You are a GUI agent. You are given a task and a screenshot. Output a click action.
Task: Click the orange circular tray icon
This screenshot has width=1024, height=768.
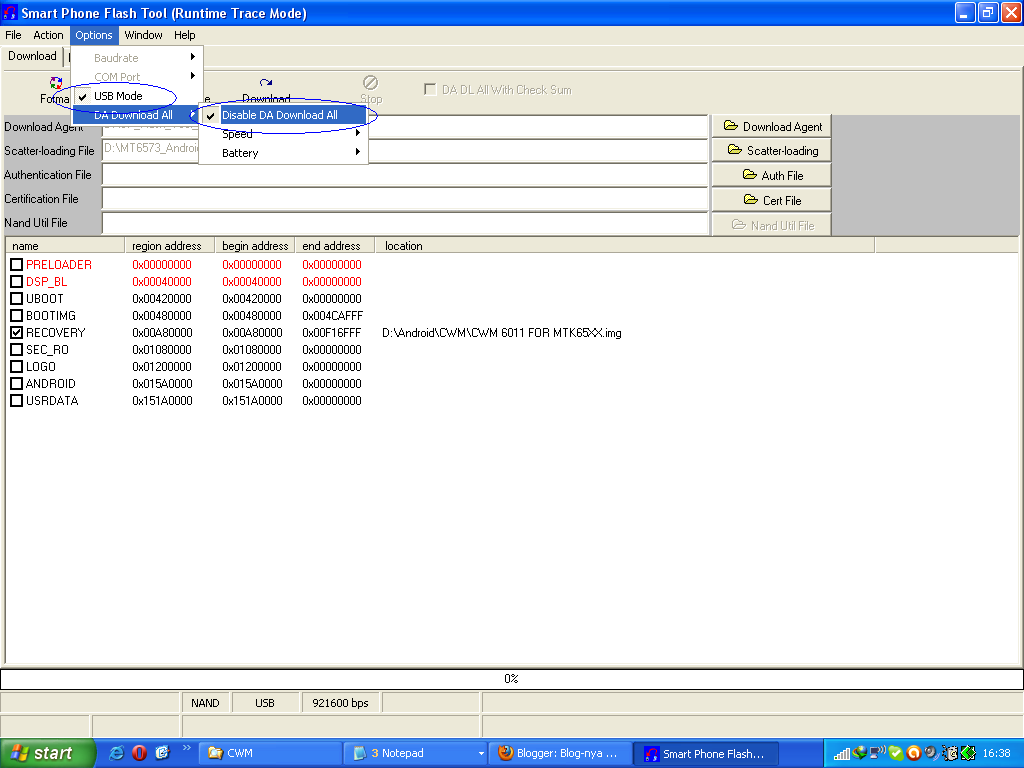[x=914, y=753]
